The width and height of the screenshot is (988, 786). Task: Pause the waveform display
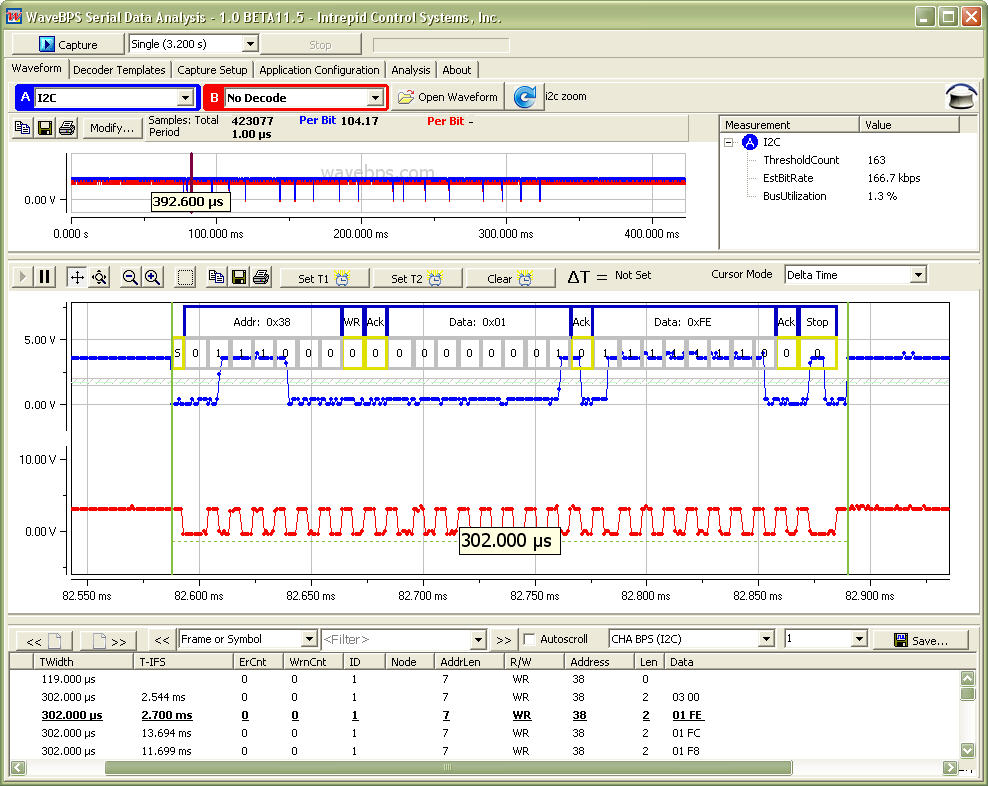[x=44, y=277]
